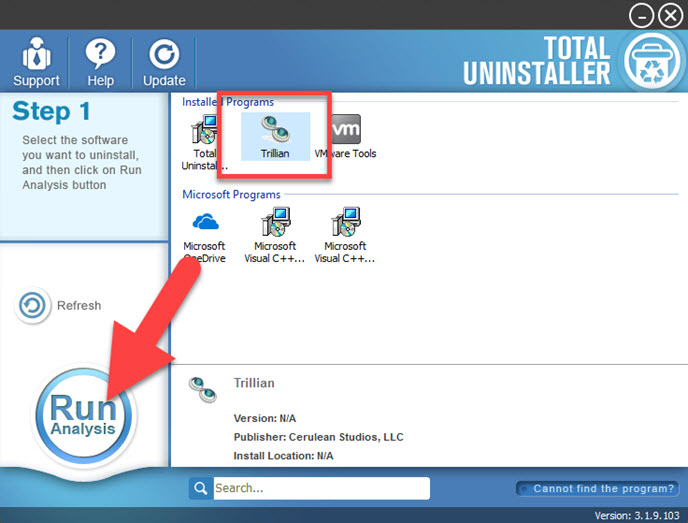The width and height of the screenshot is (688, 523).
Task: Click the Total Uninstaller recycle bin logo
Action: (x=653, y=61)
